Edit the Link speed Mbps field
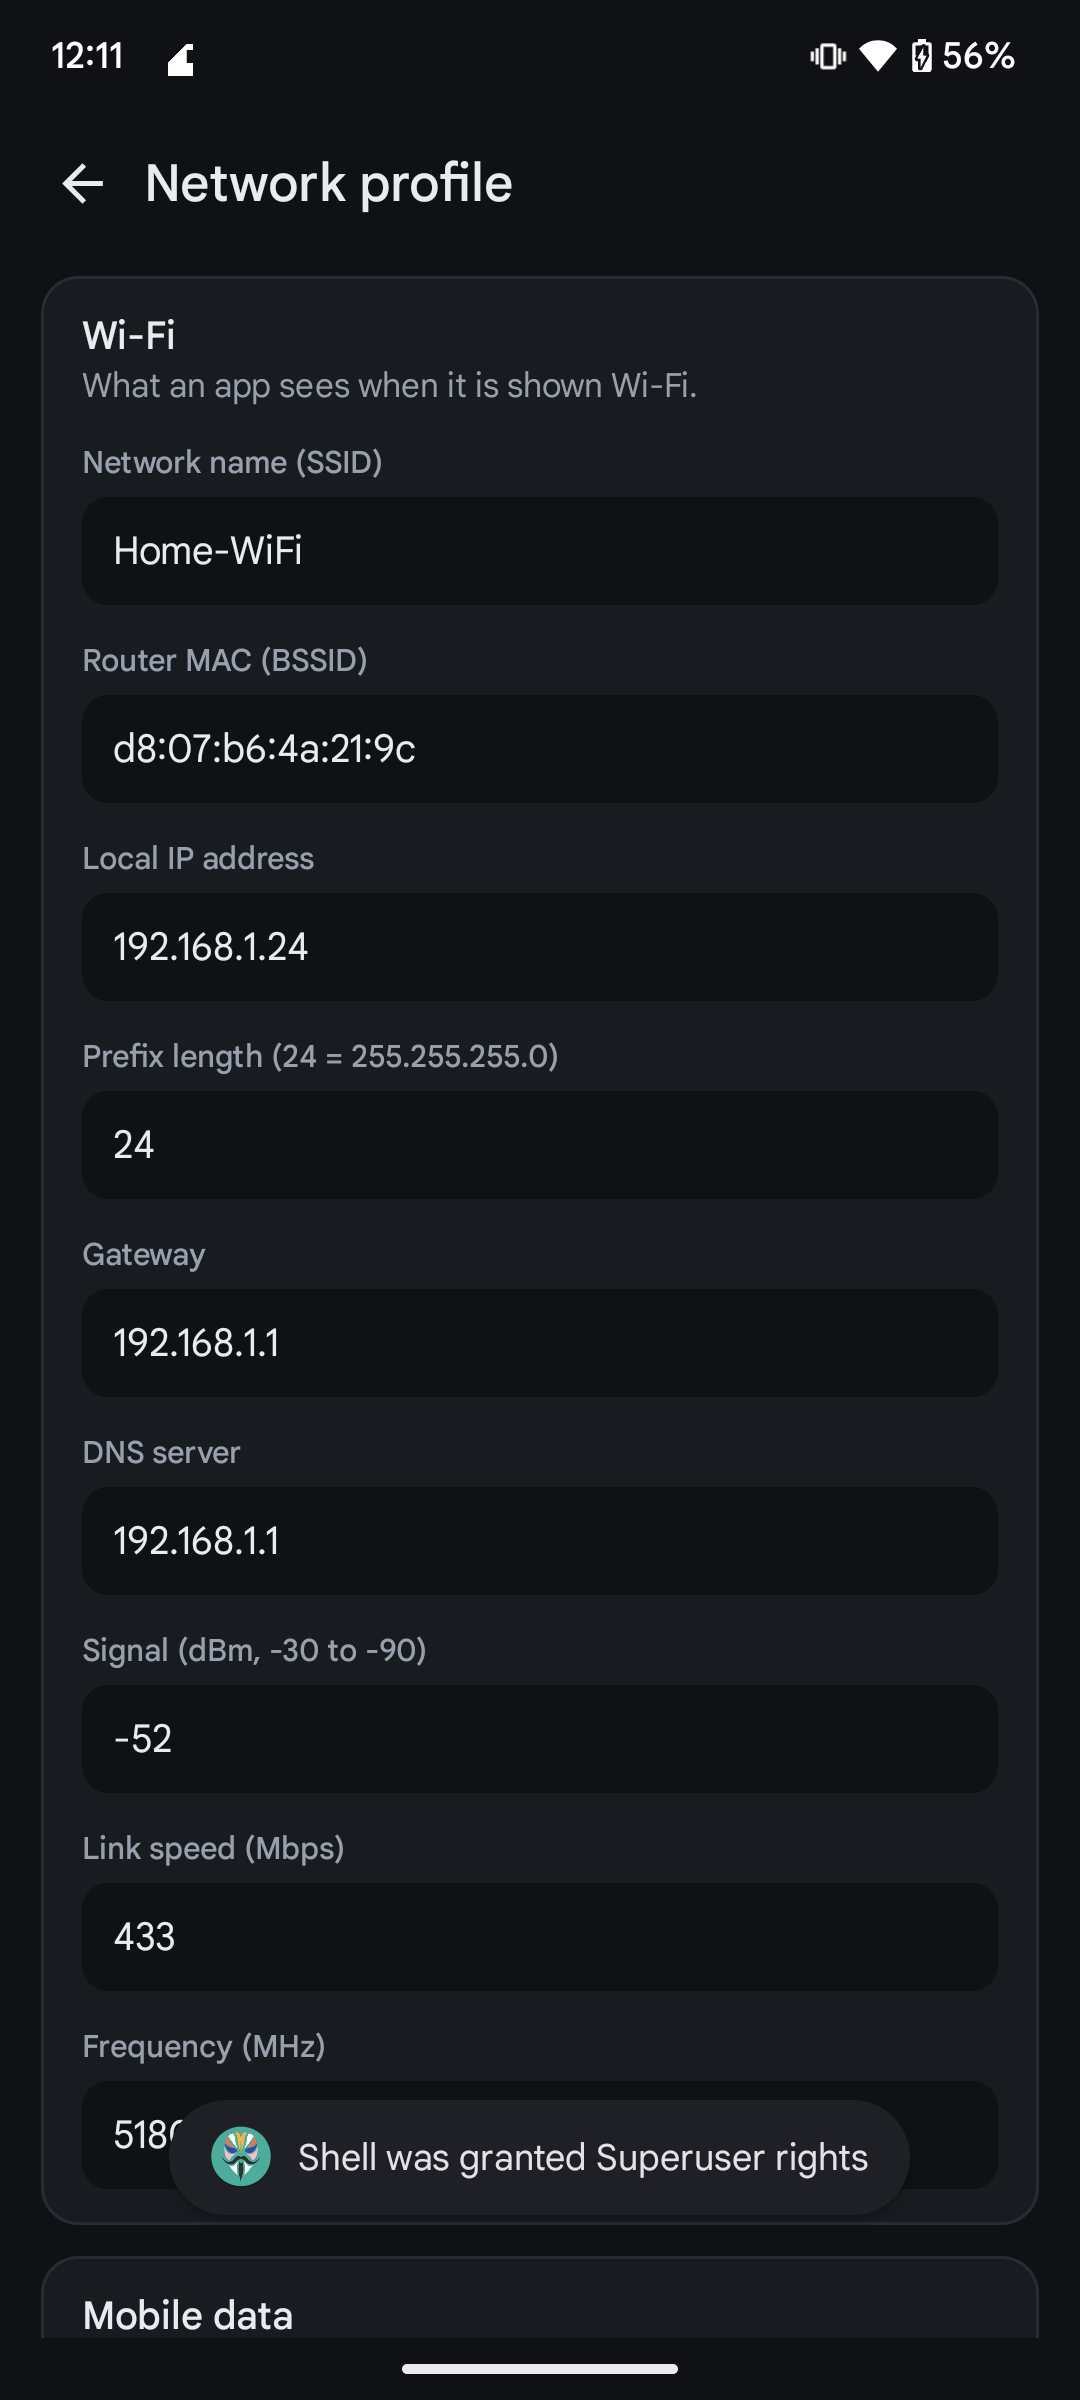The width and height of the screenshot is (1080, 2400). pos(540,1937)
